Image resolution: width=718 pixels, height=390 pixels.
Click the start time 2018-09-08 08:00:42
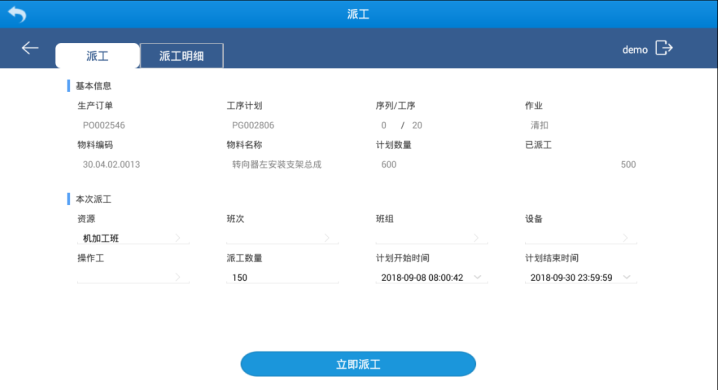(x=422, y=277)
